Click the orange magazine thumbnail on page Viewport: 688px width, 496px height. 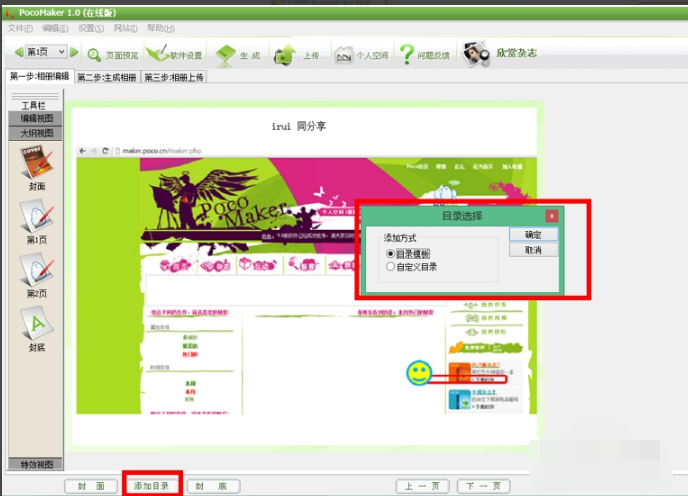(x=459, y=372)
